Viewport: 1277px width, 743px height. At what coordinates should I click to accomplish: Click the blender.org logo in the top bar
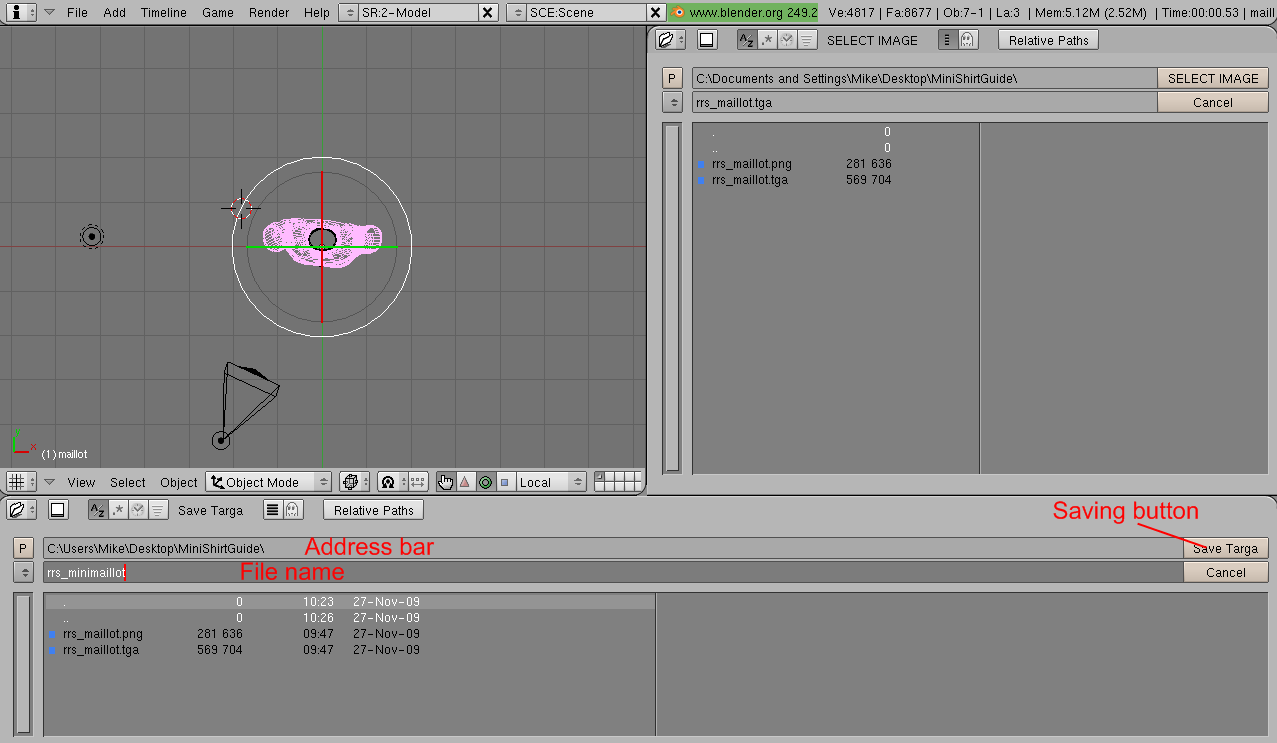(679, 12)
